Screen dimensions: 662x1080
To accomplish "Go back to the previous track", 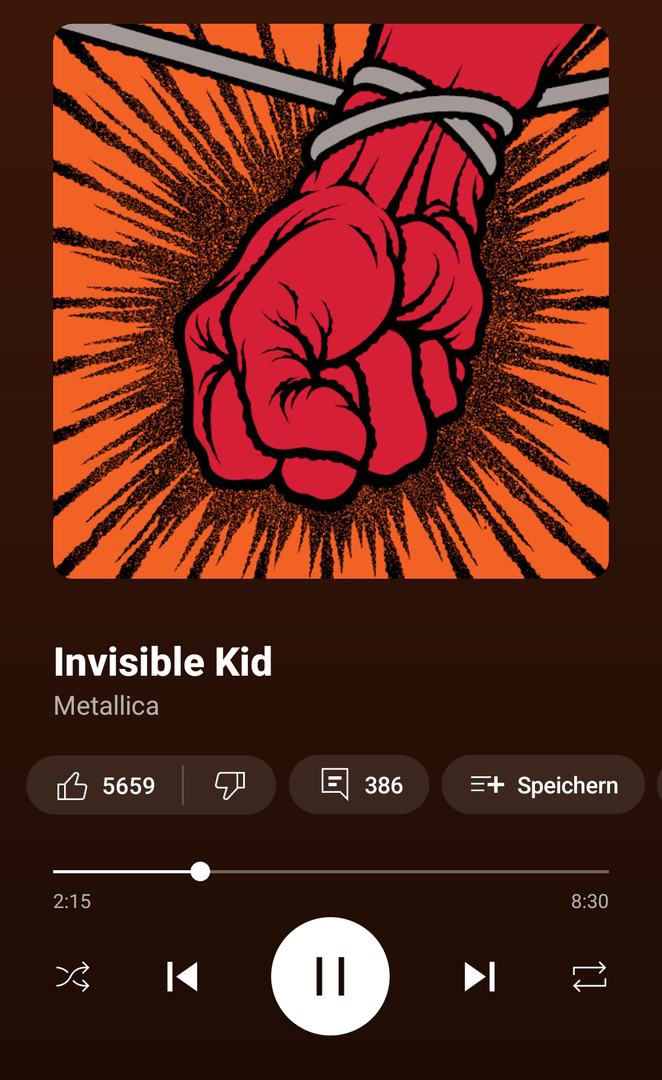I will coord(182,976).
